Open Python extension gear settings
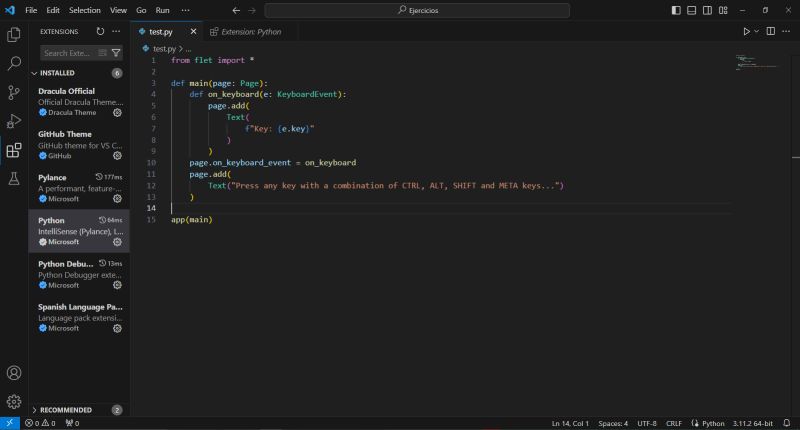Image resolution: width=800 pixels, height=430 pixels. tap(117, 242)
